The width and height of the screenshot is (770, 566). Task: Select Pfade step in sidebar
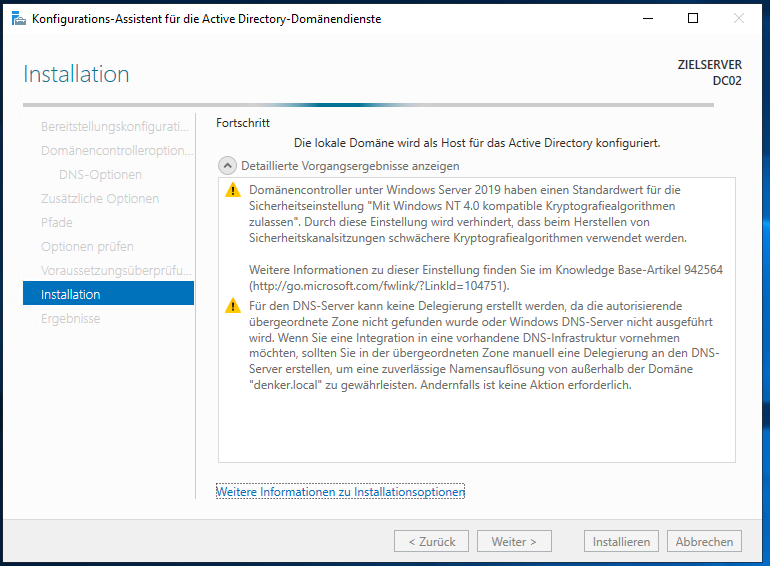pyautogui.click(x=57, y=223)
